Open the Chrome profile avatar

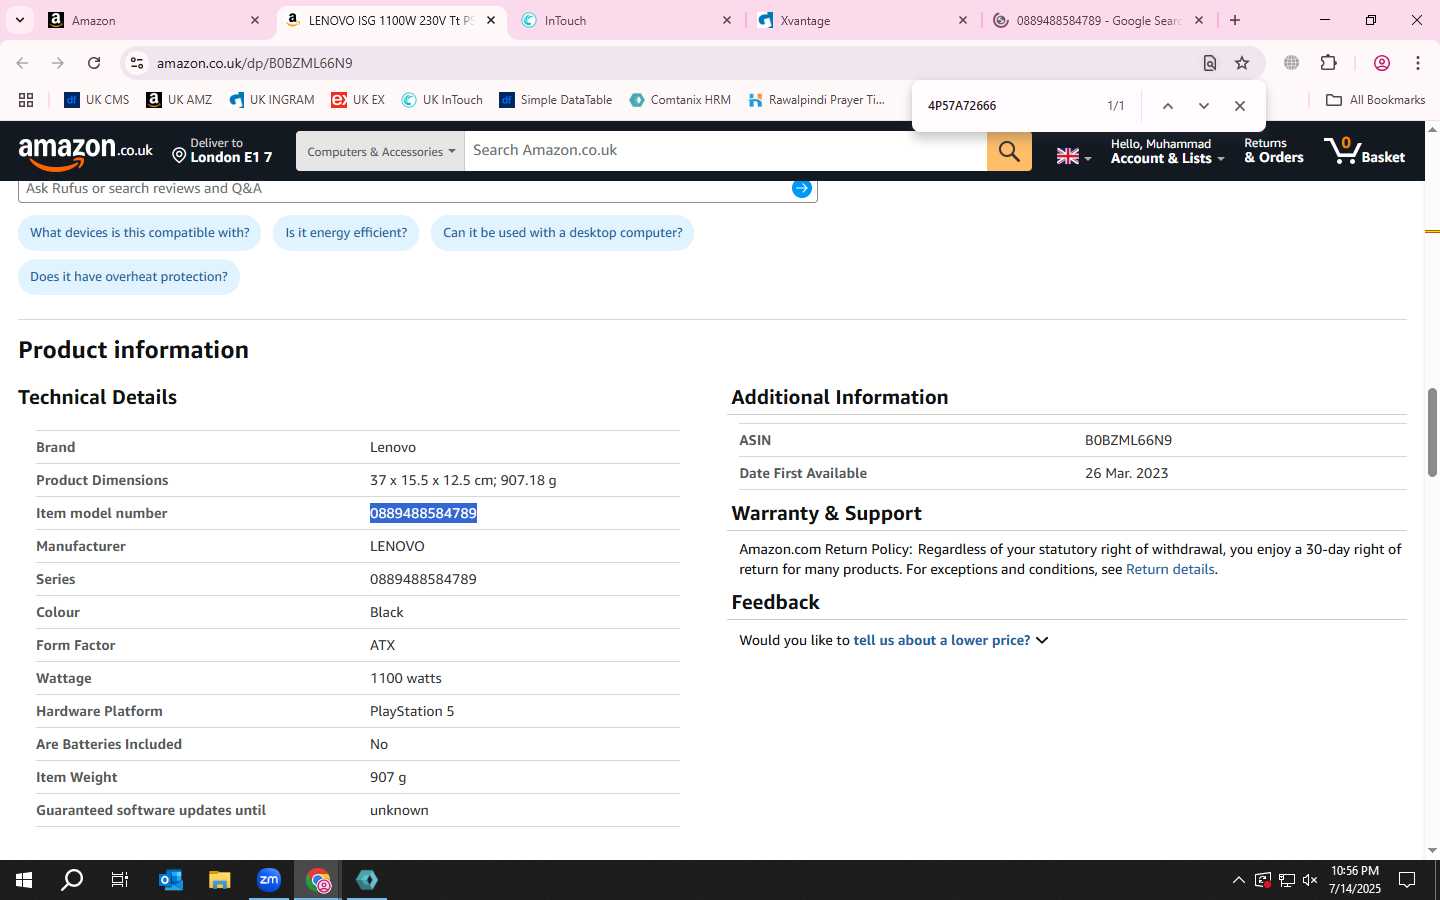click(x=1382, y=63)
